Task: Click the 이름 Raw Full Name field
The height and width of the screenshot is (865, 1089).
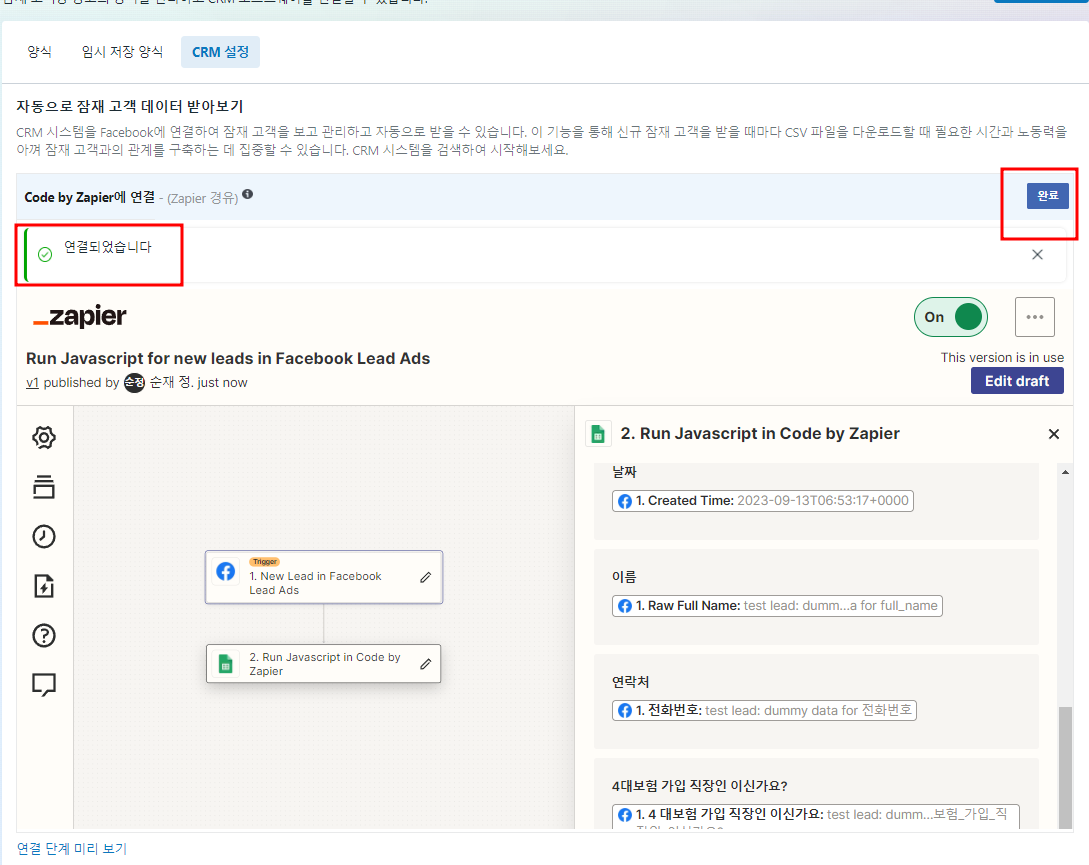Action: [777, 606]
